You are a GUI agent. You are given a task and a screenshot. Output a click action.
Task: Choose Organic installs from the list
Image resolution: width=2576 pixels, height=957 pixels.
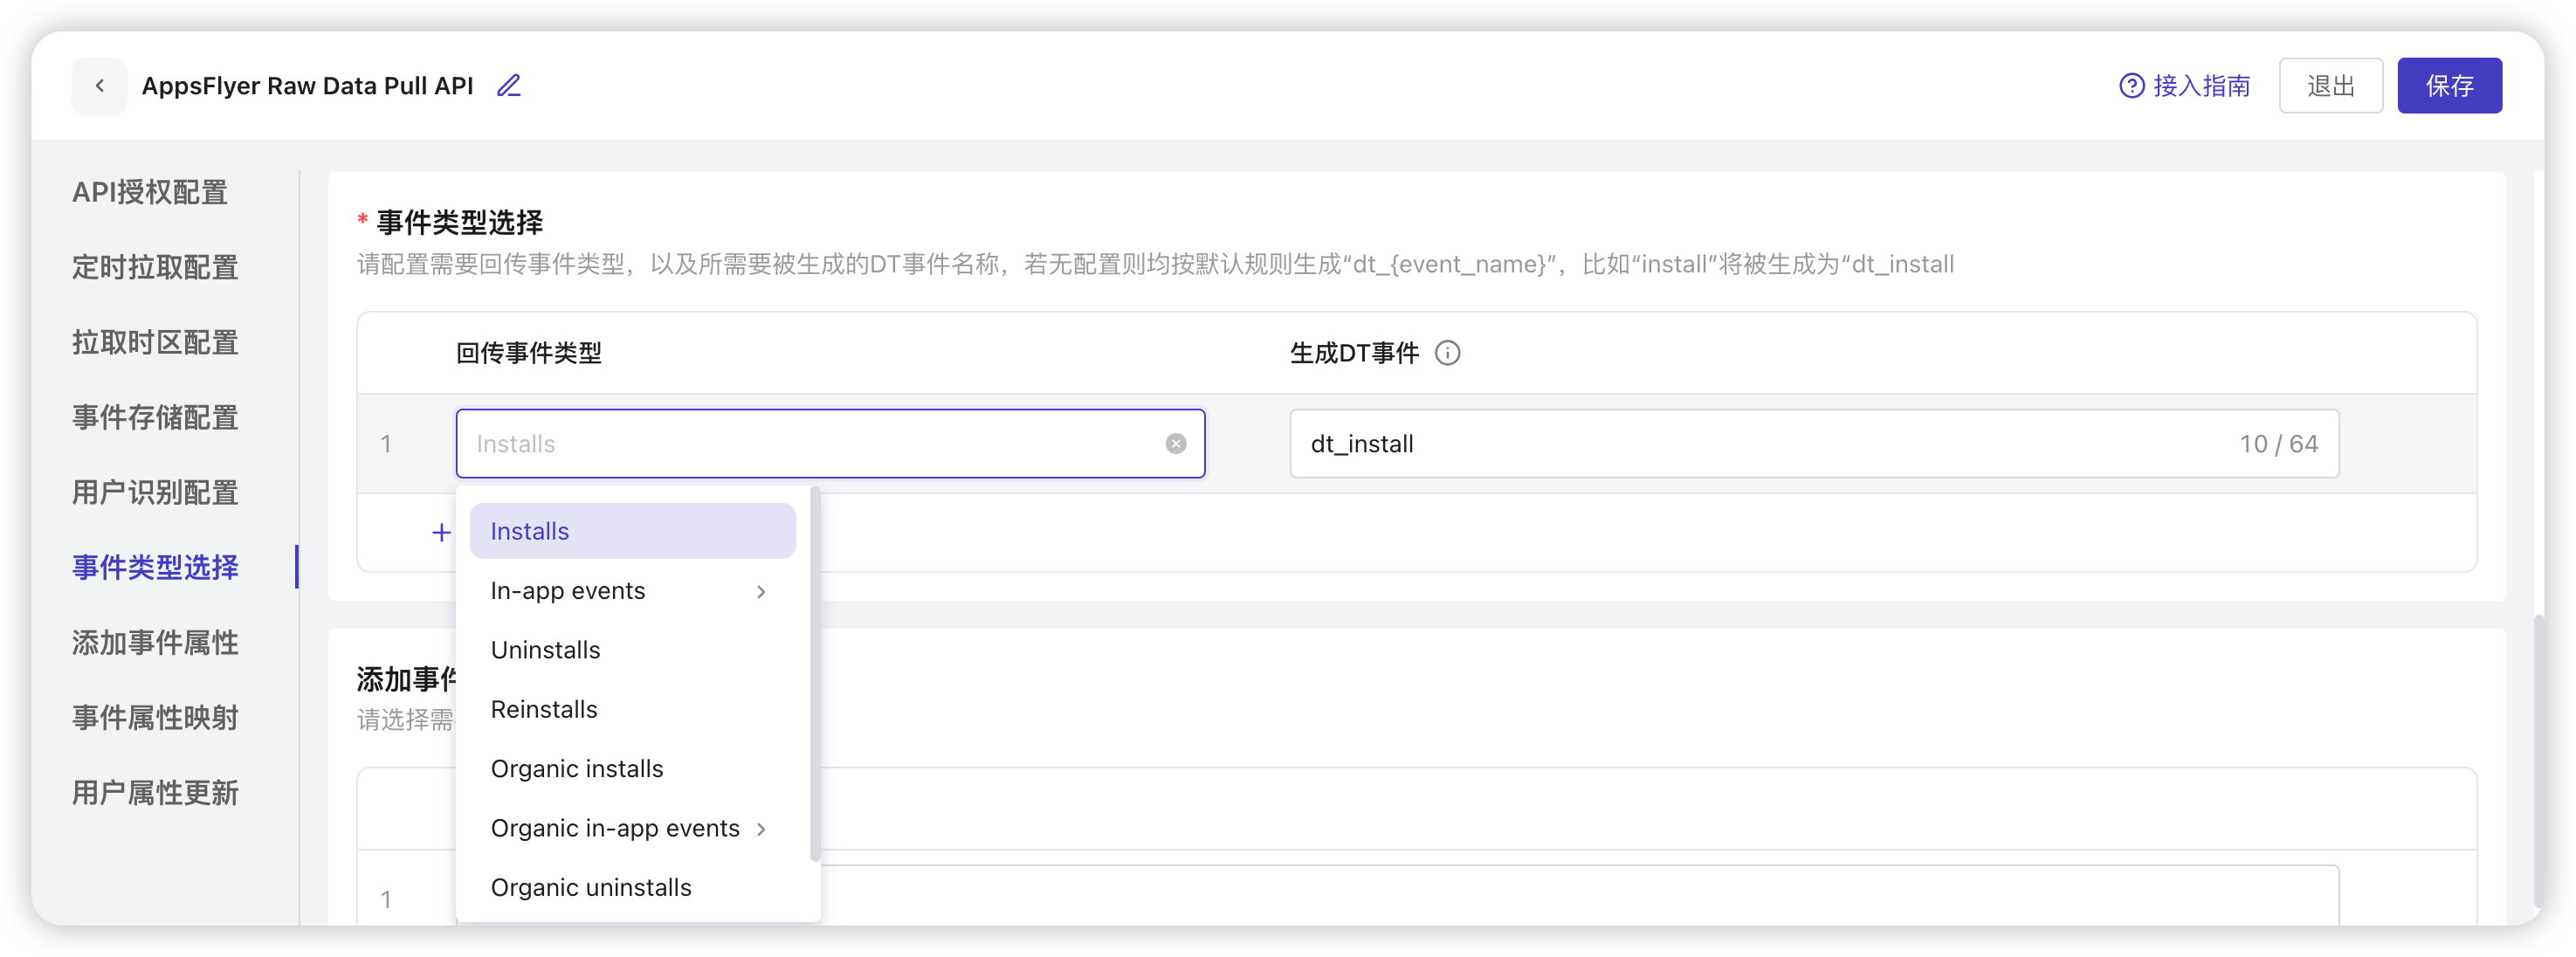click(577, 768)
